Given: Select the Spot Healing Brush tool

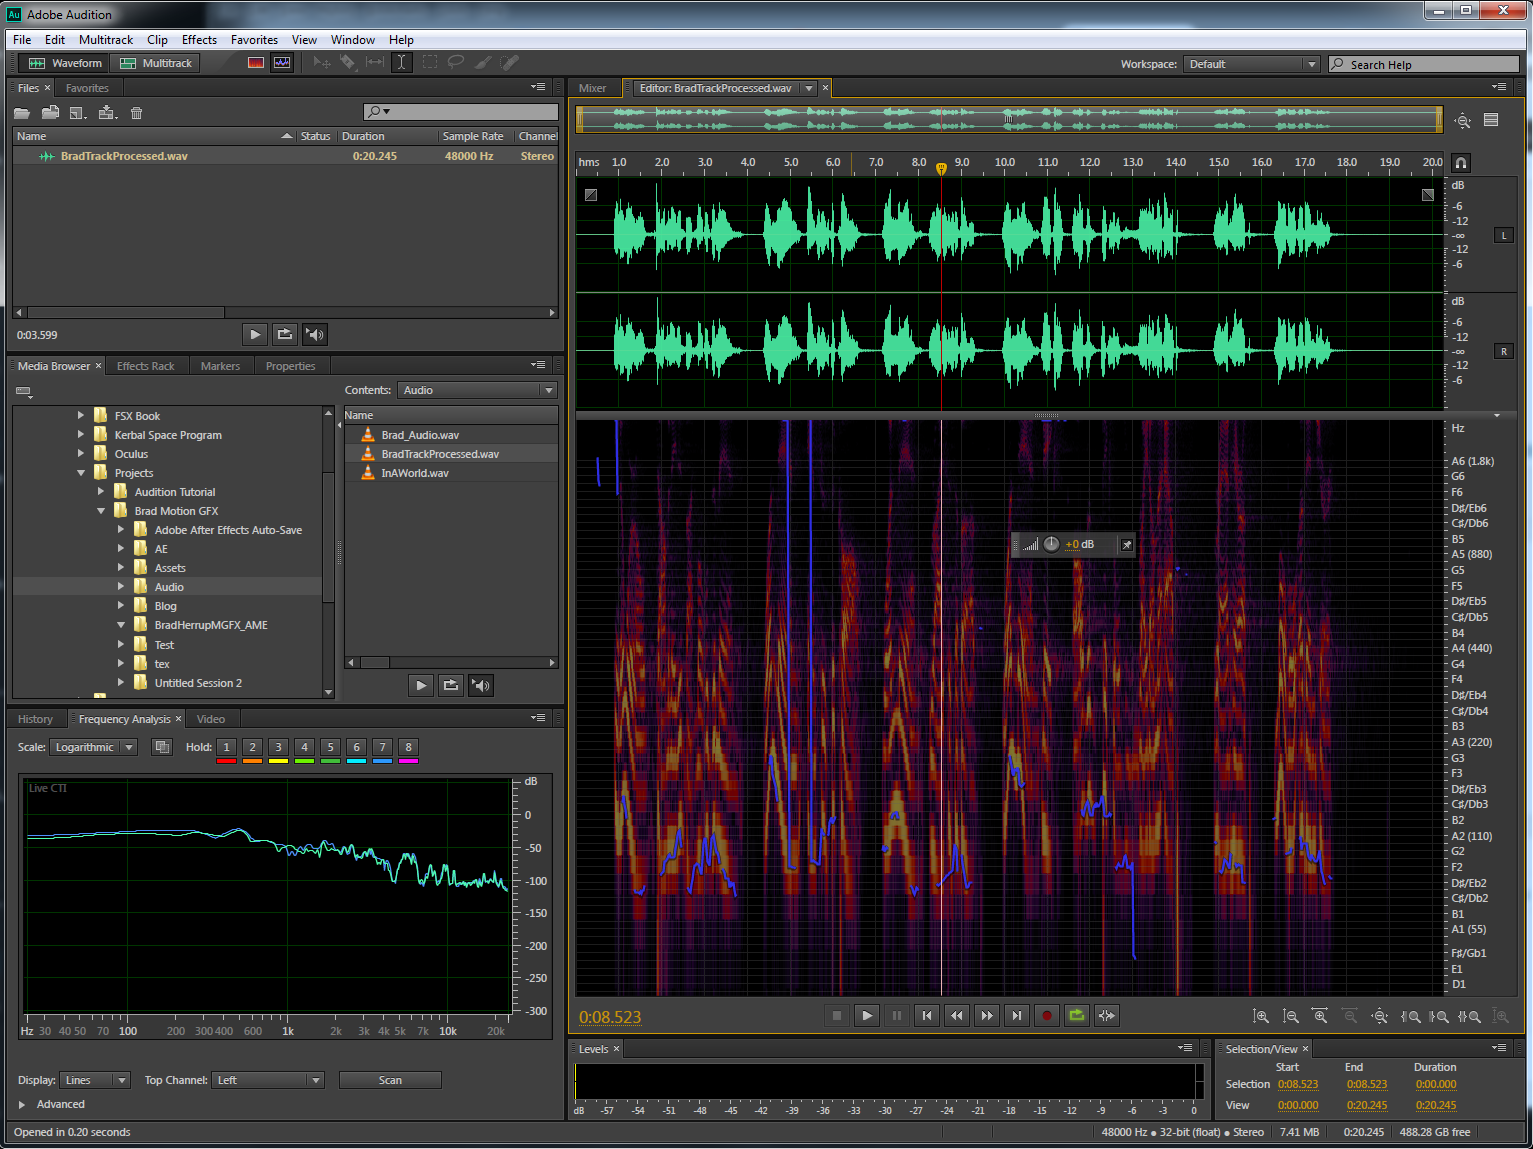Looking at the screenshot, I should 509,63.
